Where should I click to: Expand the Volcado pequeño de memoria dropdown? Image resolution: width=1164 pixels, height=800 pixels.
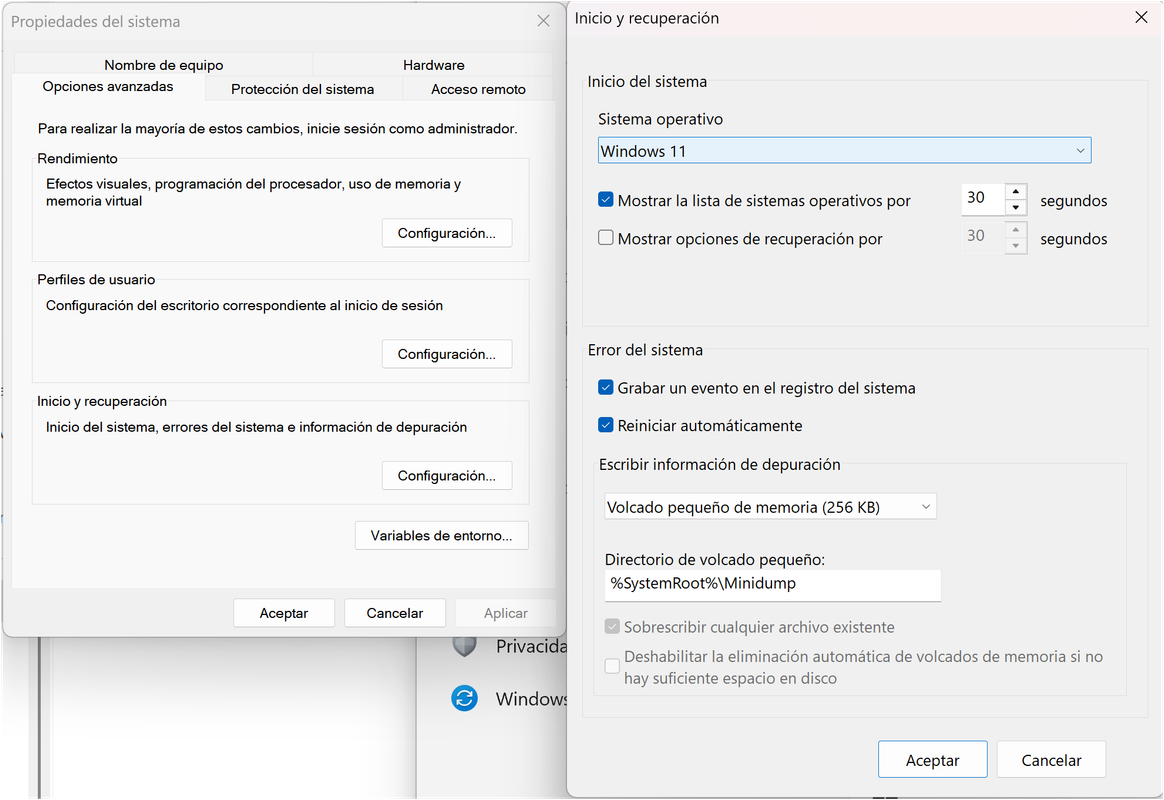tap(770, 507)
